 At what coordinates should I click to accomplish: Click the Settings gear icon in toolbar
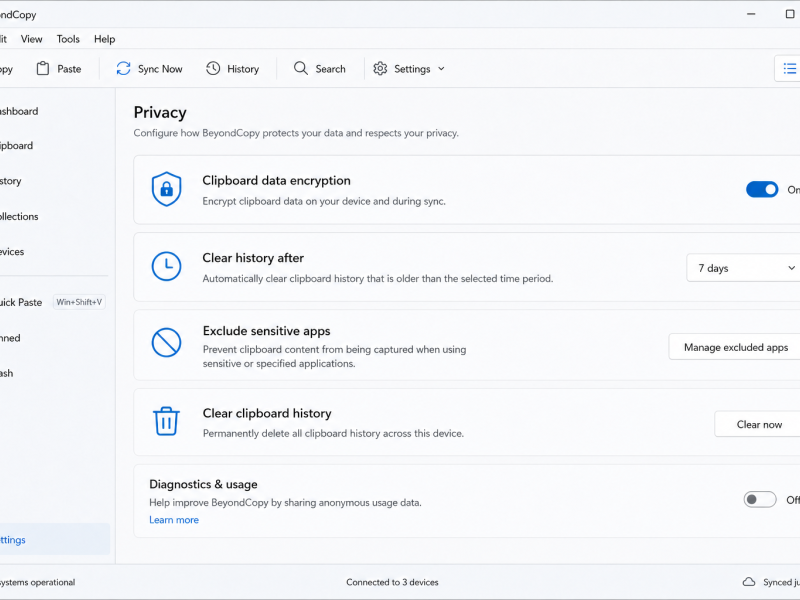(x=380, y=68)
